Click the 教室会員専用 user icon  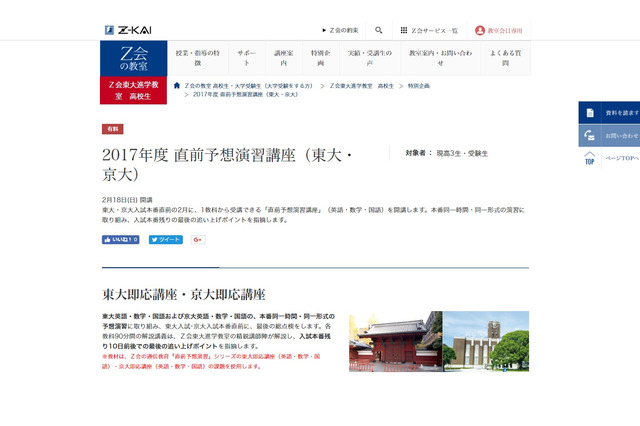point(480,30)
